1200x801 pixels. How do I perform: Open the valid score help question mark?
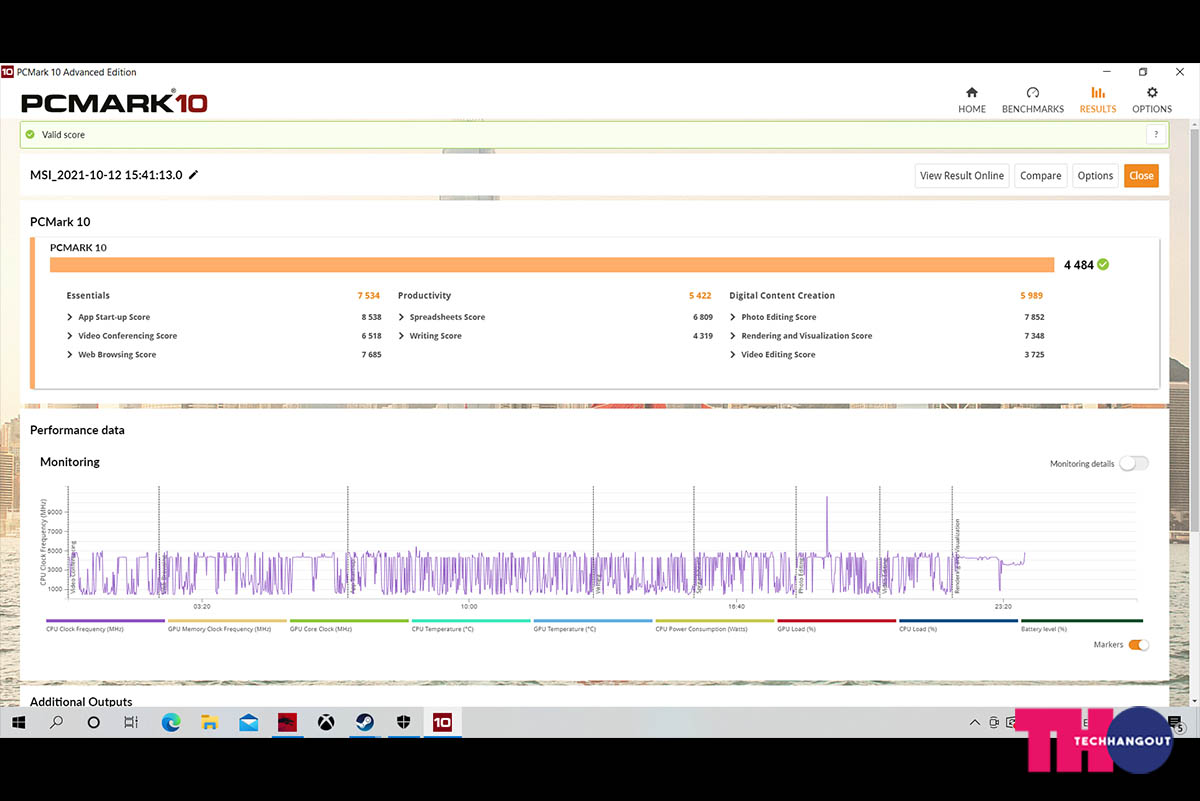tap(1156, 134)
